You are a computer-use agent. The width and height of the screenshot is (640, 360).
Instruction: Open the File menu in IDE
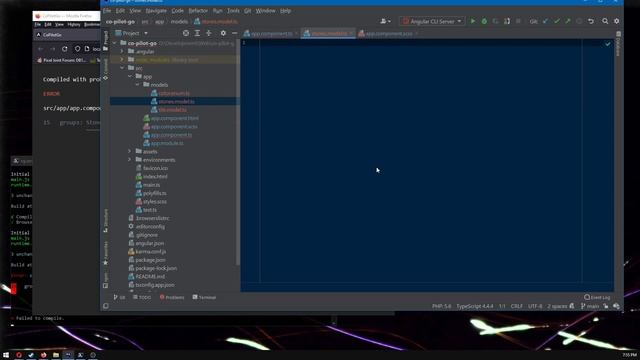(x=107, y=11)
